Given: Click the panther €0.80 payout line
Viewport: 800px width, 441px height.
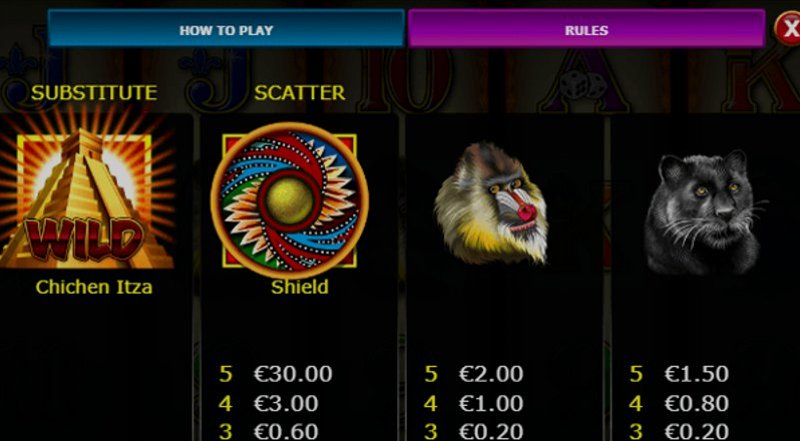Looking at the screenshot, I should (x=679, y=404).
